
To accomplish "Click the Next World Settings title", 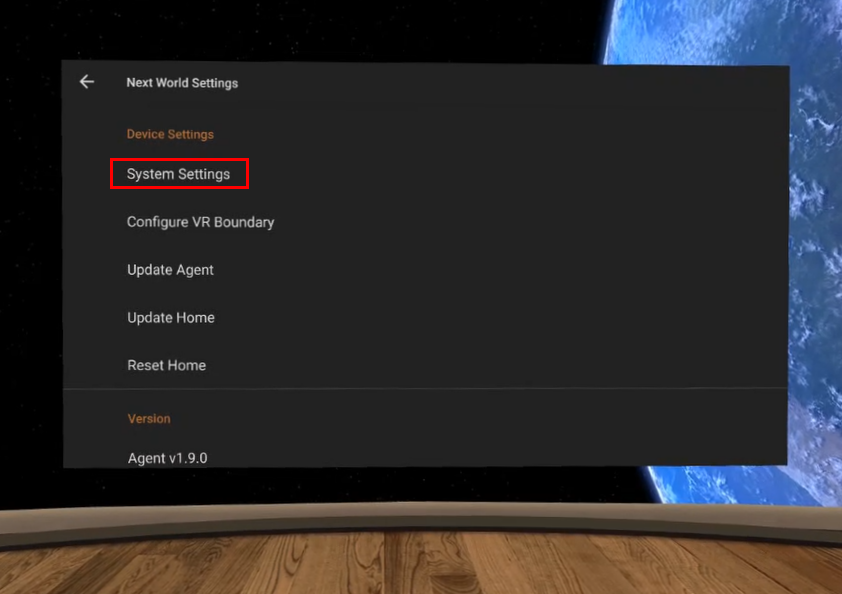I will tap(182, 83).
